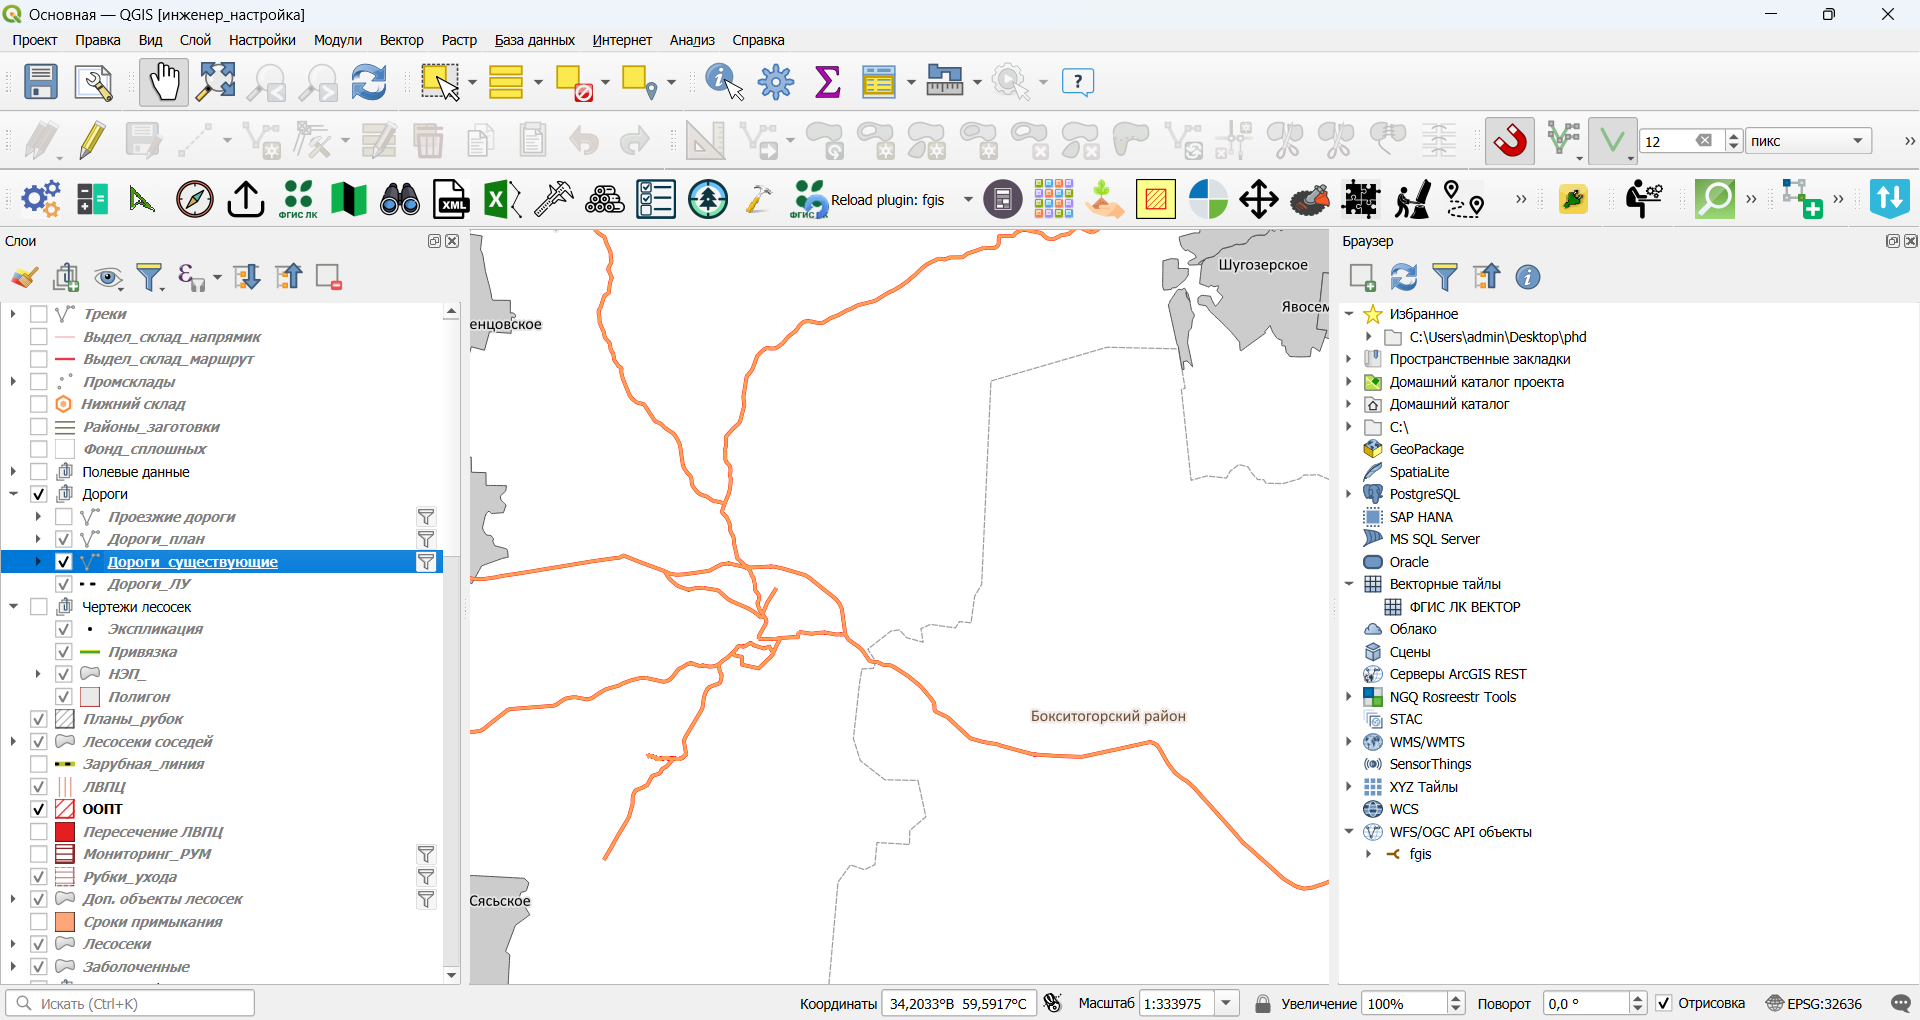Viewport: 1920px width, 1020px height.
Task: Open the Вектор menu
Action: pos(401,40)
